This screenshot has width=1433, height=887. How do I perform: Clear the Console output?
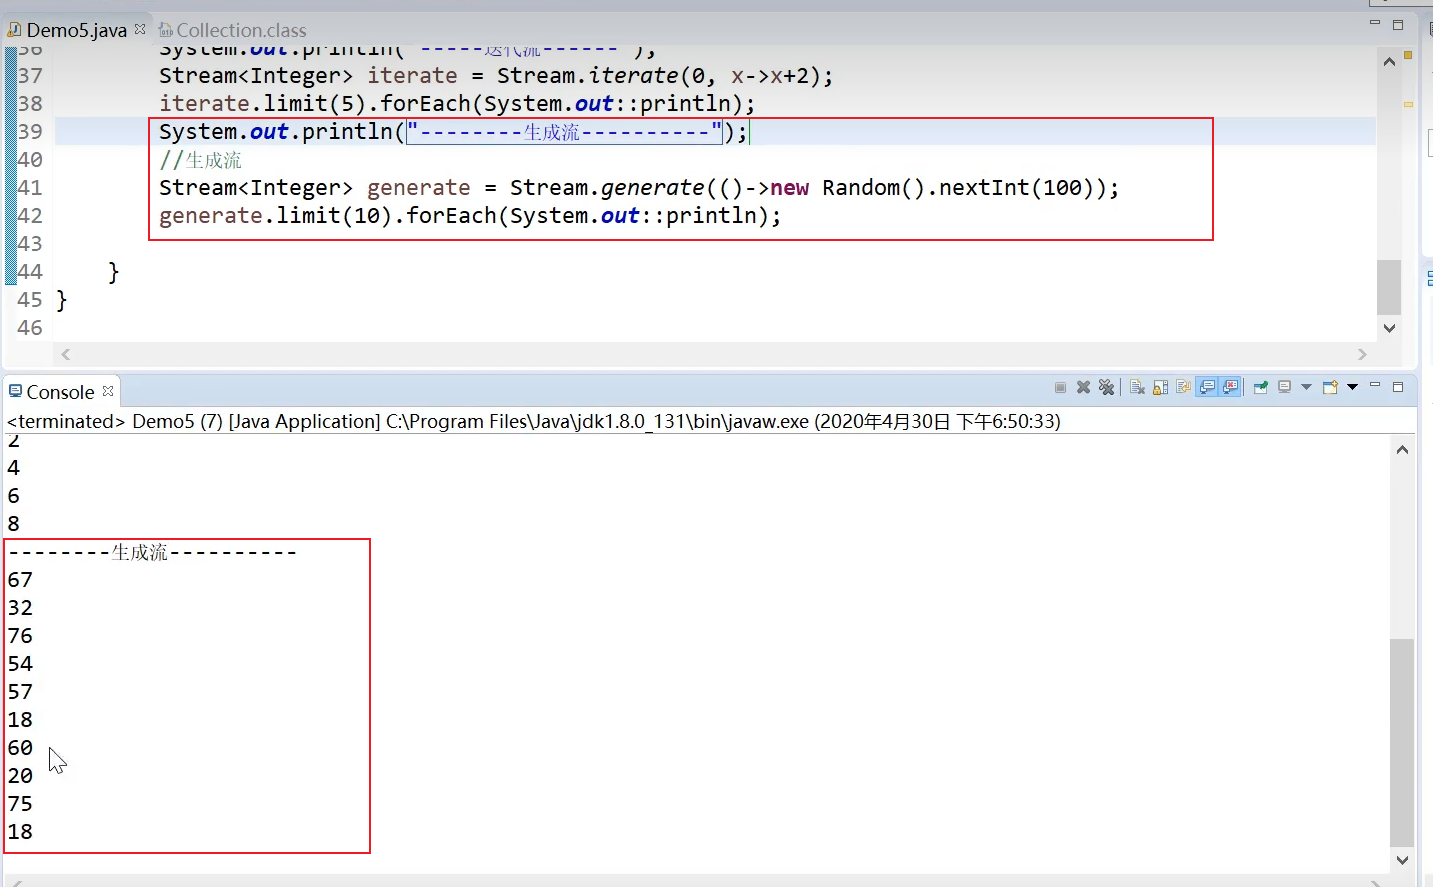click(1137, 388)
